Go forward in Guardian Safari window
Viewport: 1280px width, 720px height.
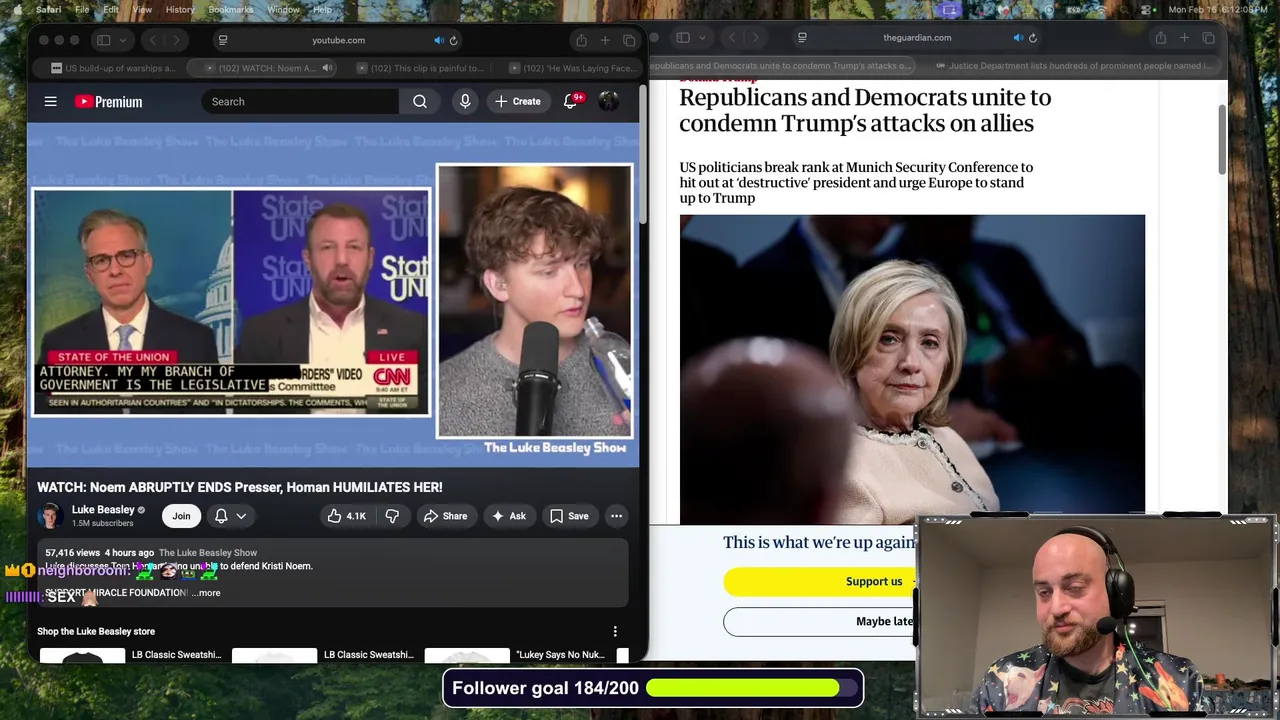pos(755,38)
